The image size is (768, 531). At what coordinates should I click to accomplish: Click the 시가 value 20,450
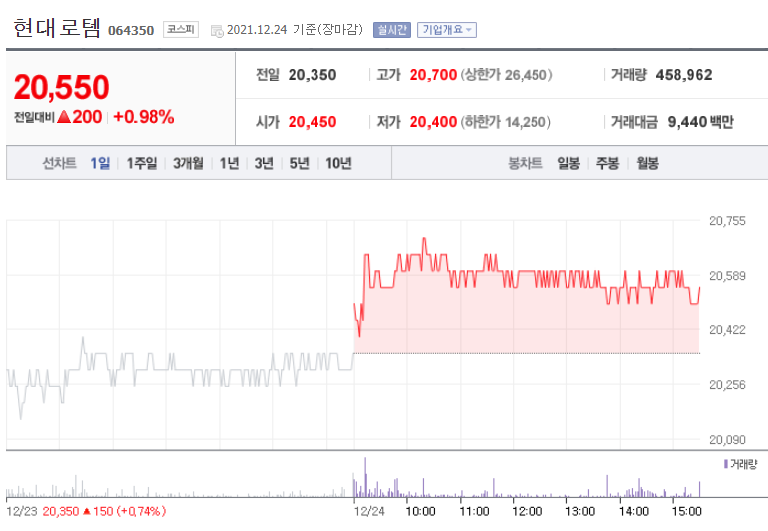pos(312,121)
